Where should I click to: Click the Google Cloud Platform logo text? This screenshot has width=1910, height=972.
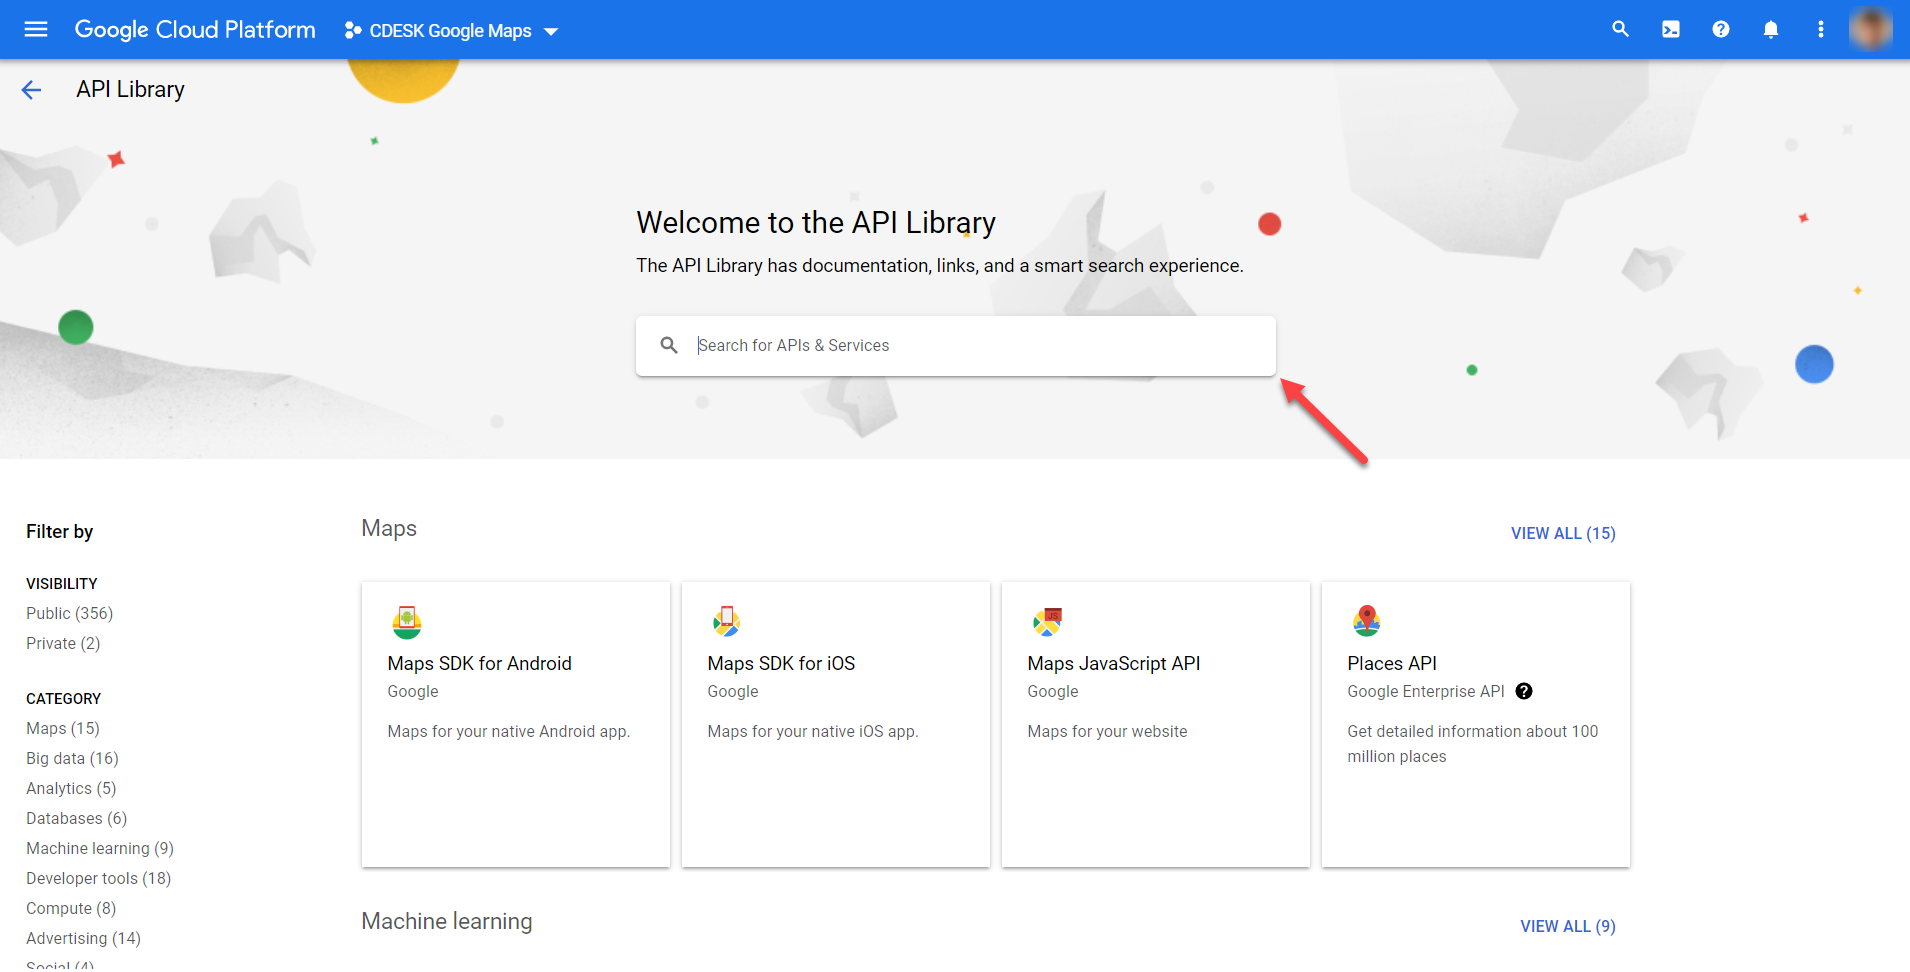pyautogui.click(x=195, y=30)
